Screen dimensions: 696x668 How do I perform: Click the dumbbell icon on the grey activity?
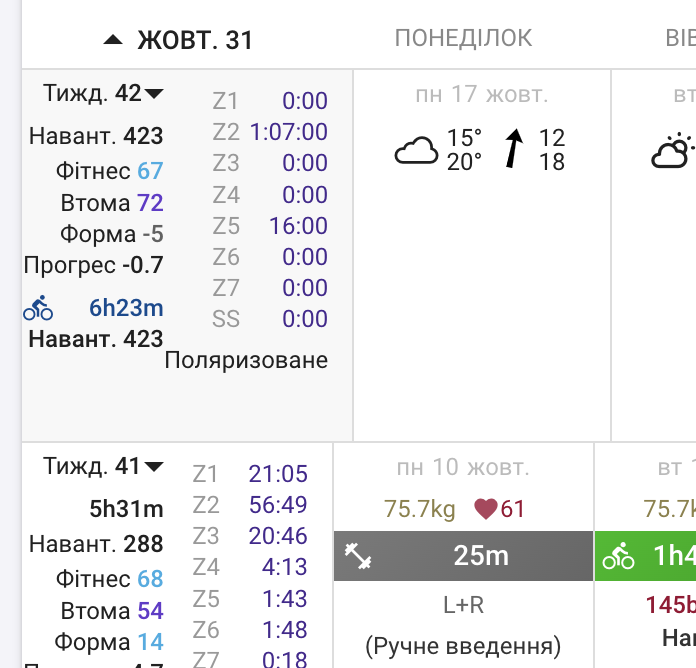coord(358,556)
